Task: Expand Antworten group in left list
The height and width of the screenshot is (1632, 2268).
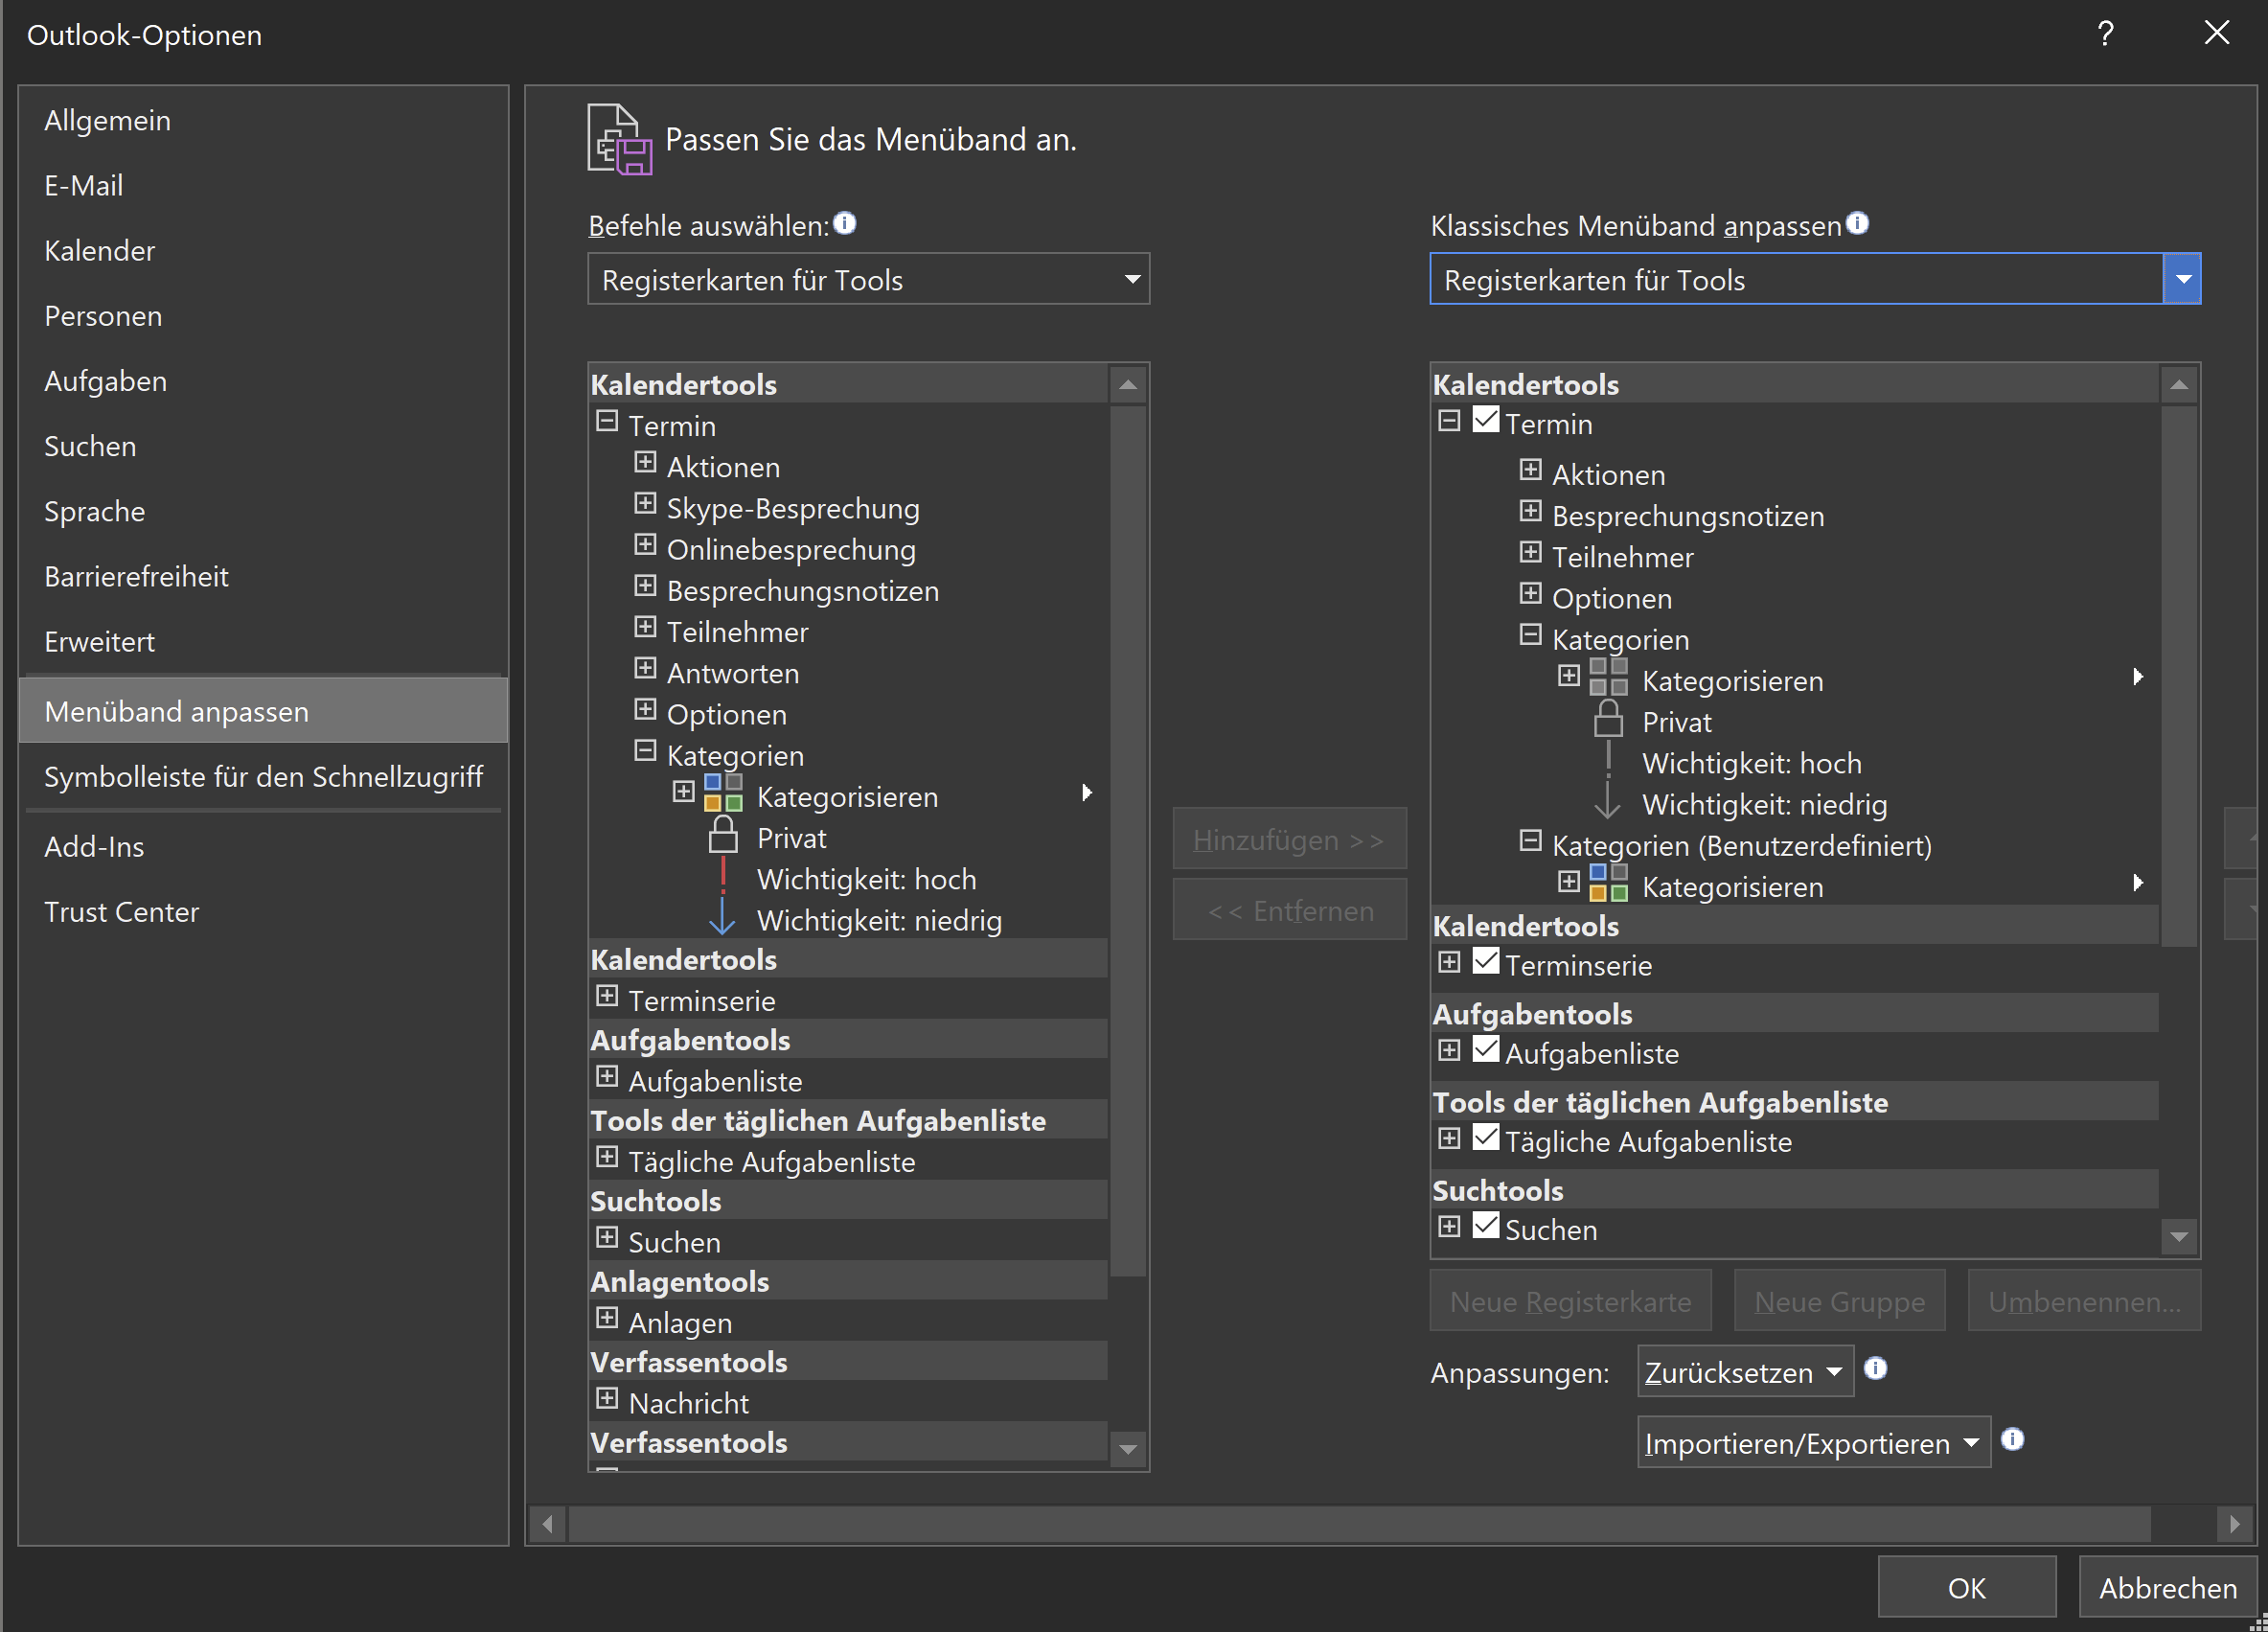Action: click(x=645, y=669)
